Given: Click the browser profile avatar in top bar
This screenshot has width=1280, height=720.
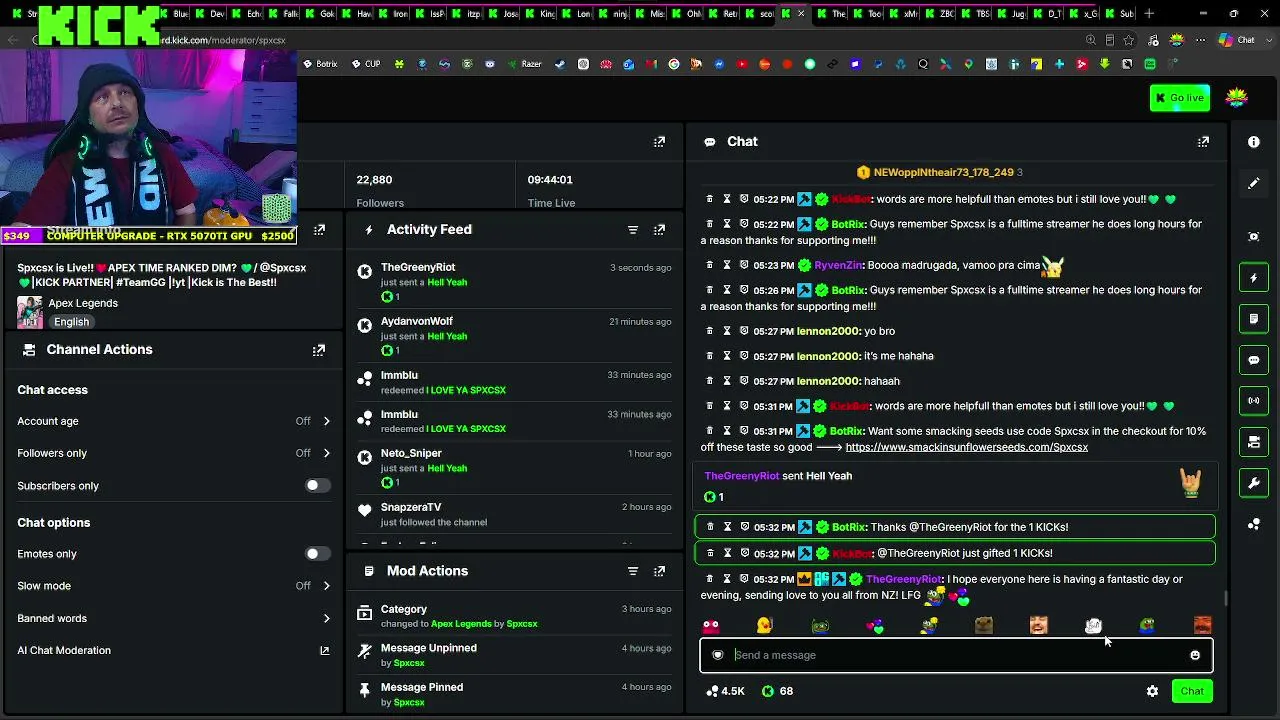Looking at the screenshot, I should [1177, 40].
